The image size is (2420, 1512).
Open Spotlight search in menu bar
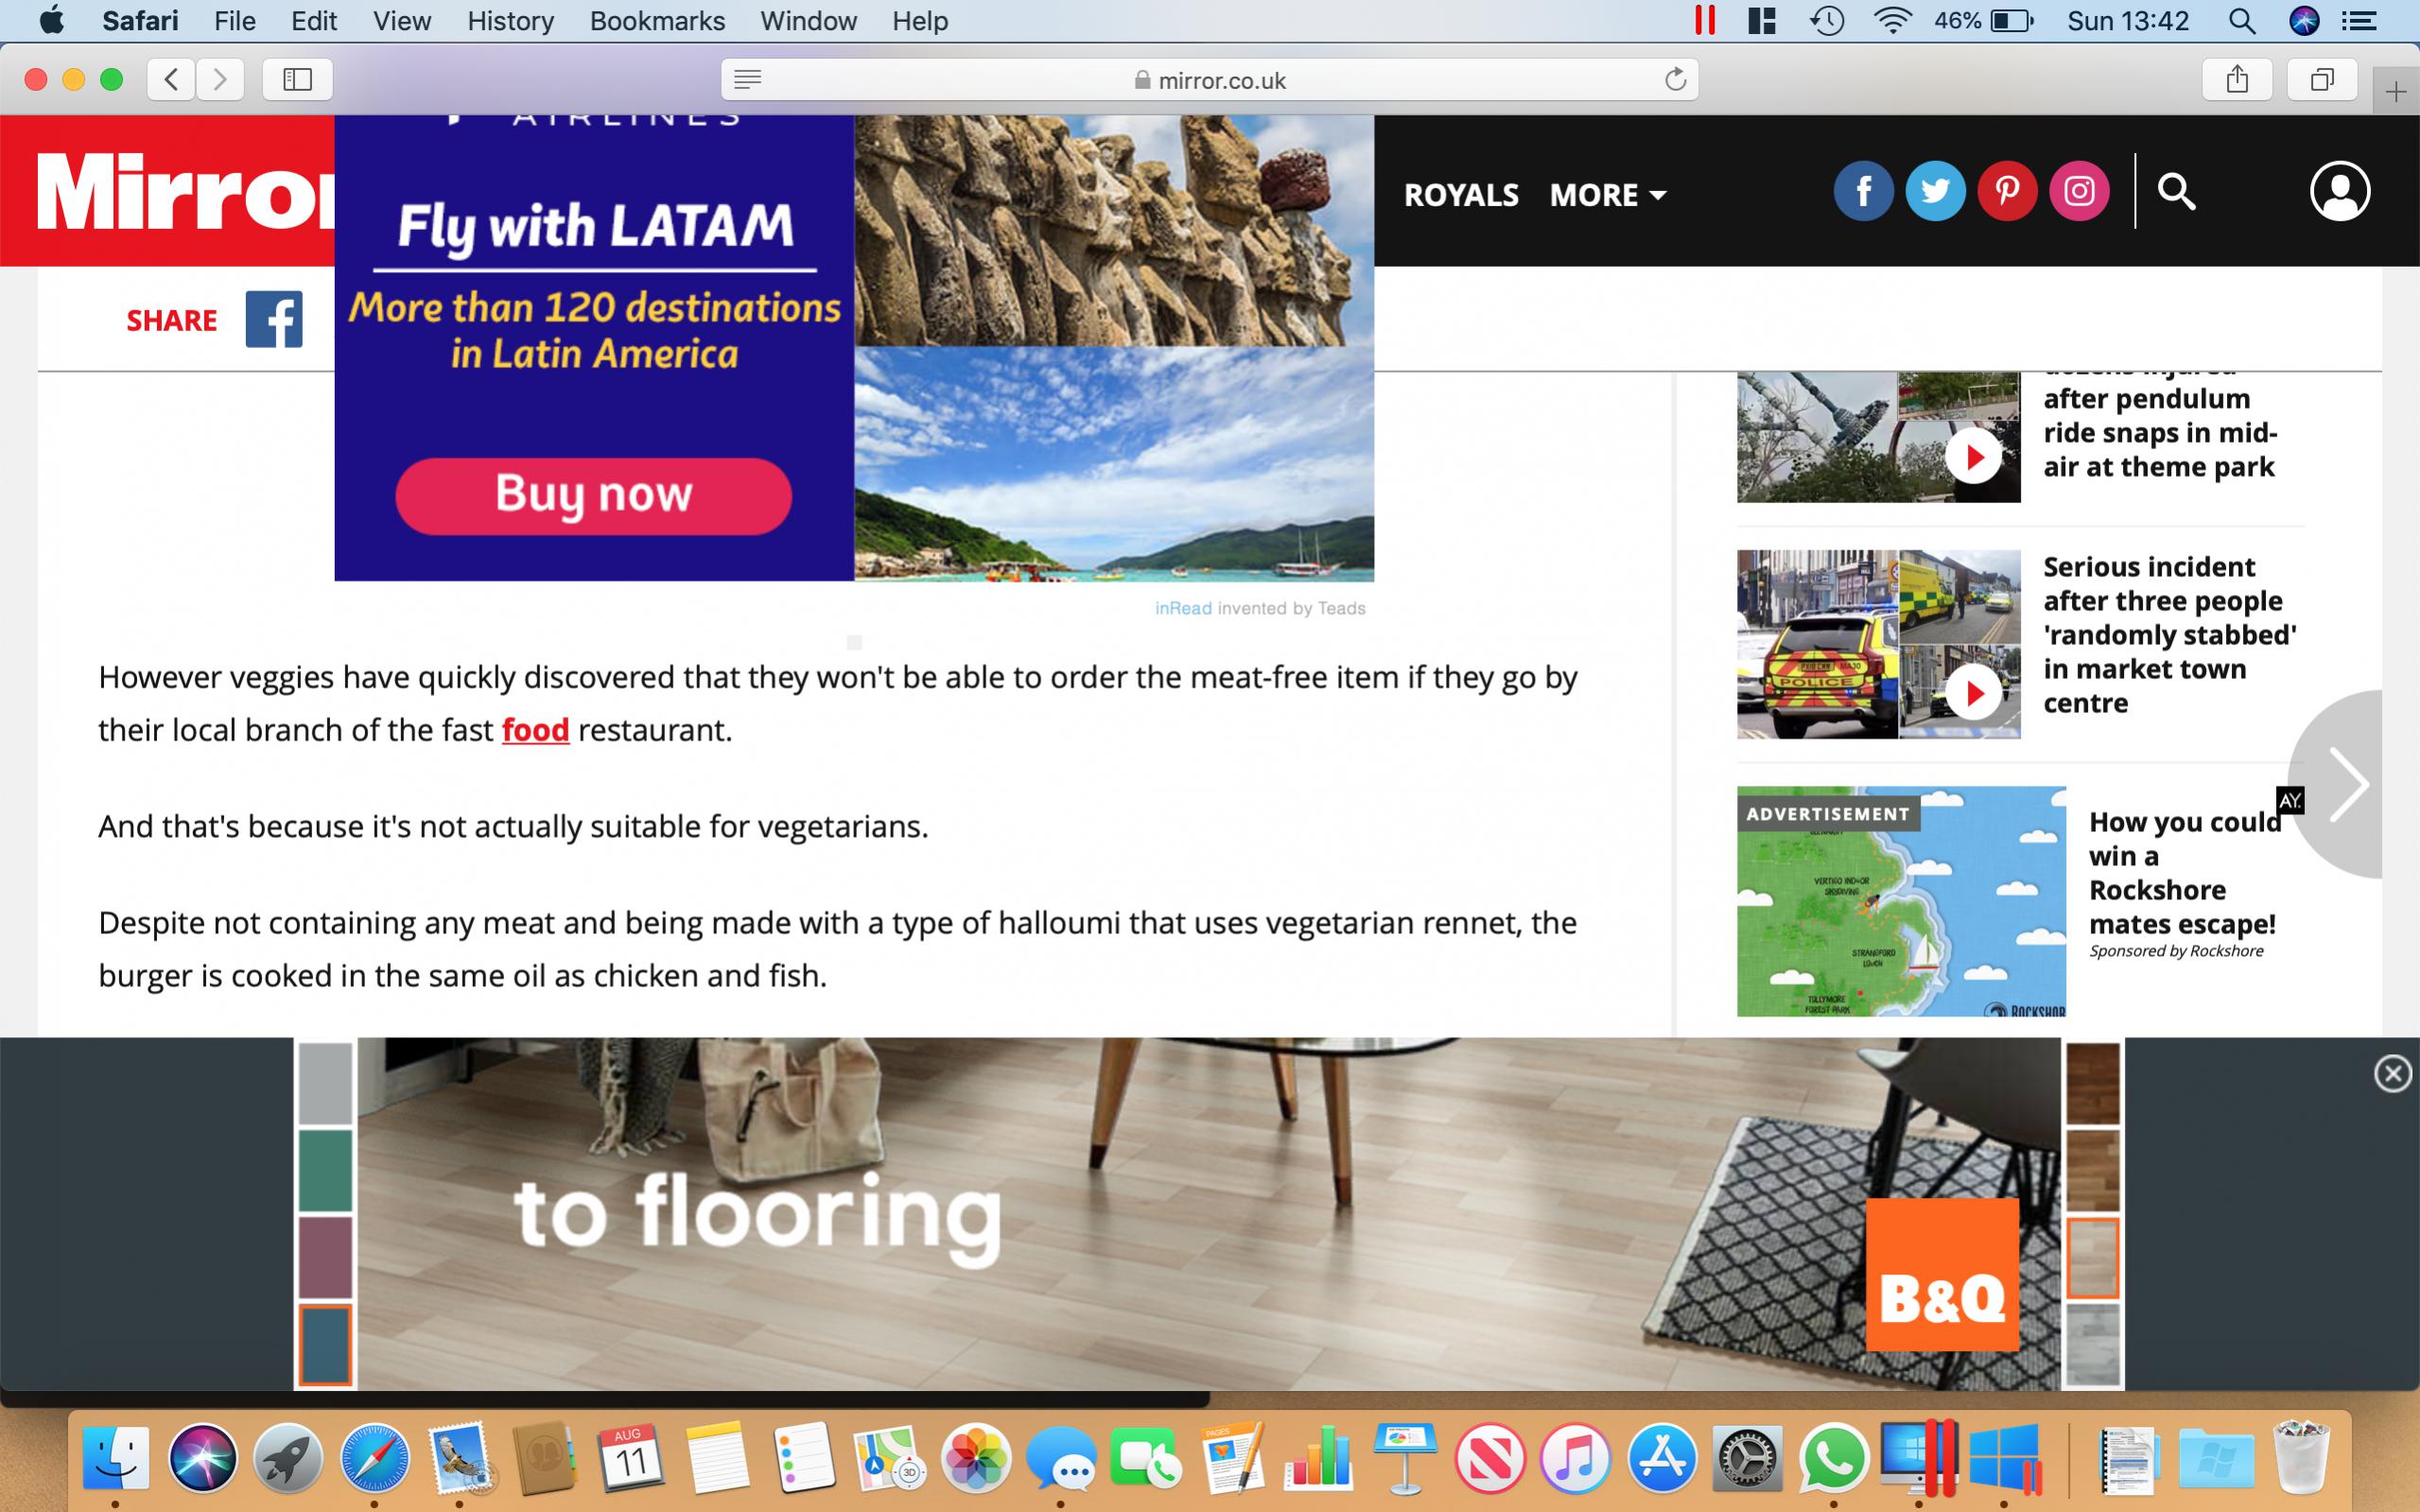point(2242,21)
